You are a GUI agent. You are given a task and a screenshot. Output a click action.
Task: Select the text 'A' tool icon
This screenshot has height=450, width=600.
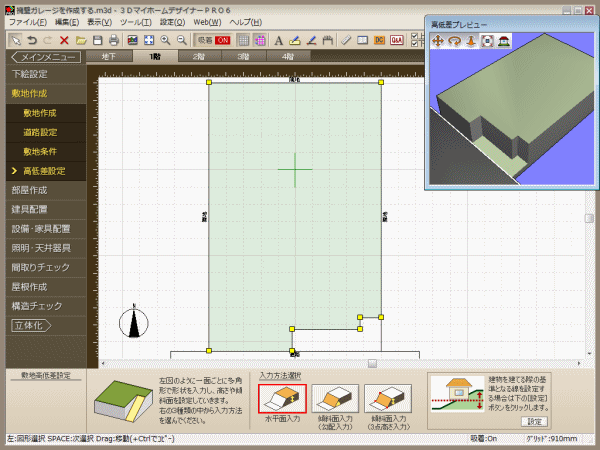click(278, 40)
